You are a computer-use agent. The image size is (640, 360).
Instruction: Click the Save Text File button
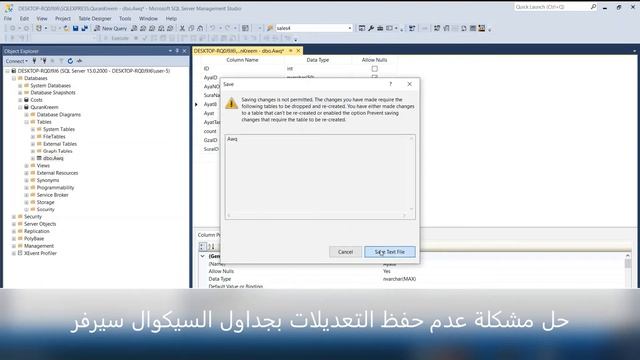(x=390, y=252)
